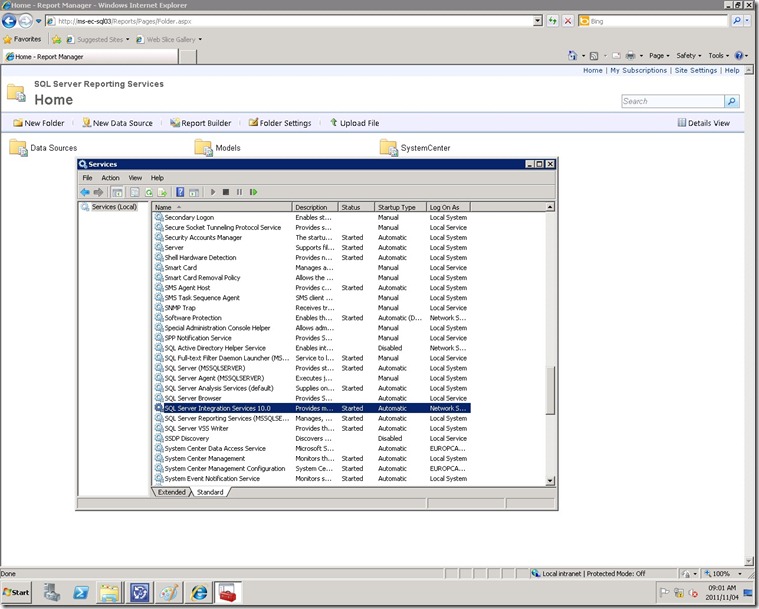
Task: Open the Action menu in Services
Action: pyautogui.click(x=110, y=178)
